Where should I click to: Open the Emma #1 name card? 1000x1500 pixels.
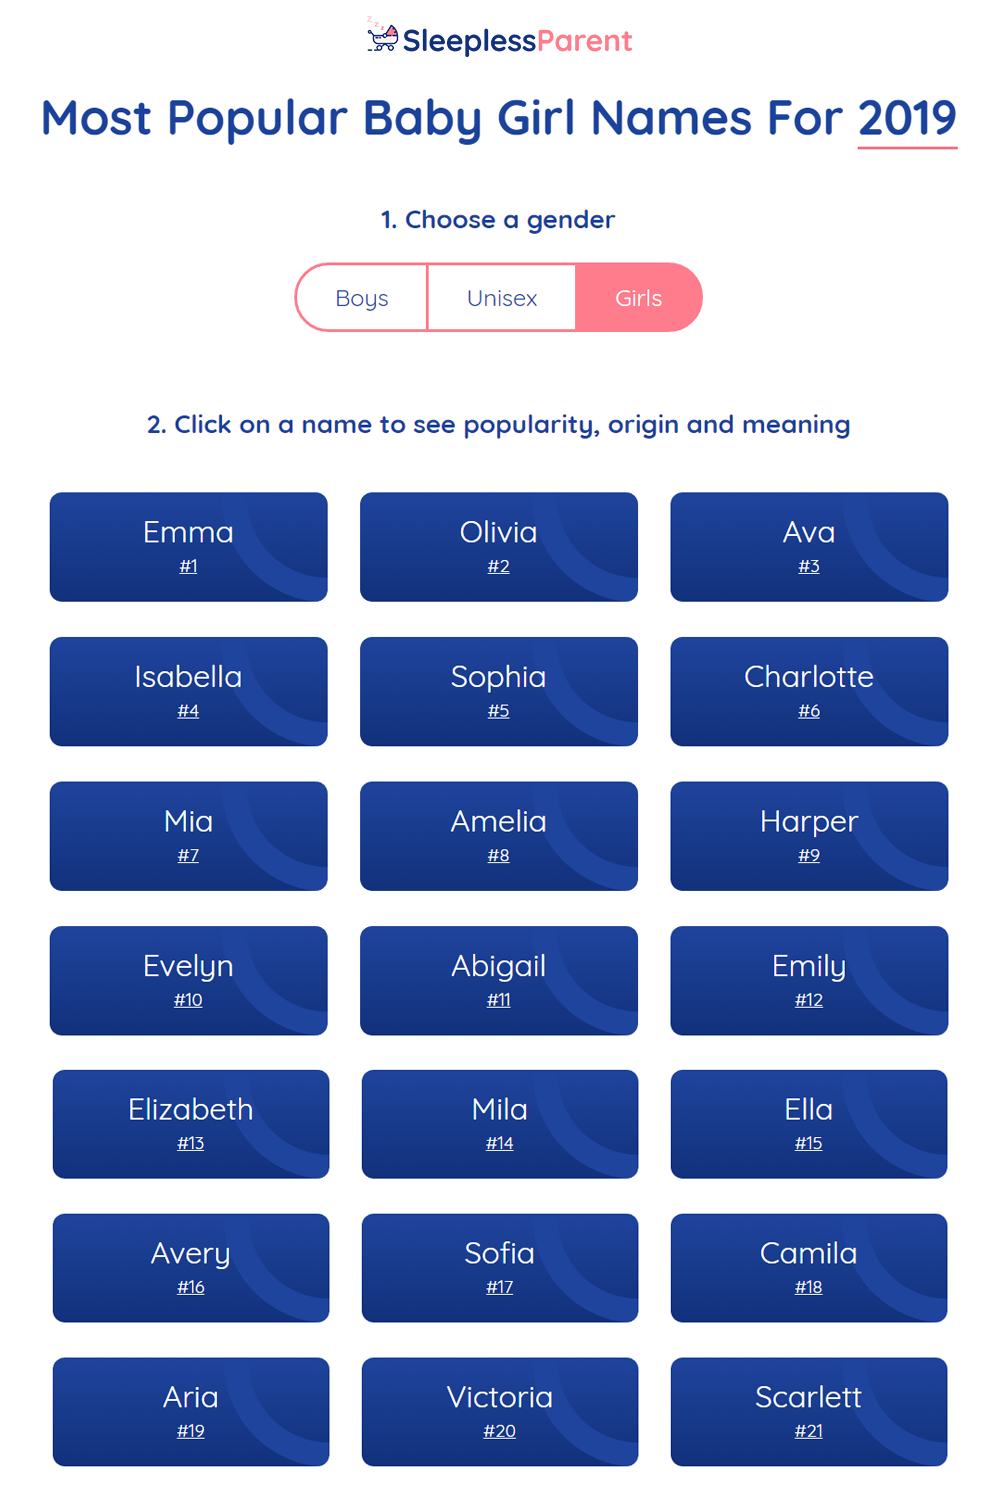click(x=189, y=547)
